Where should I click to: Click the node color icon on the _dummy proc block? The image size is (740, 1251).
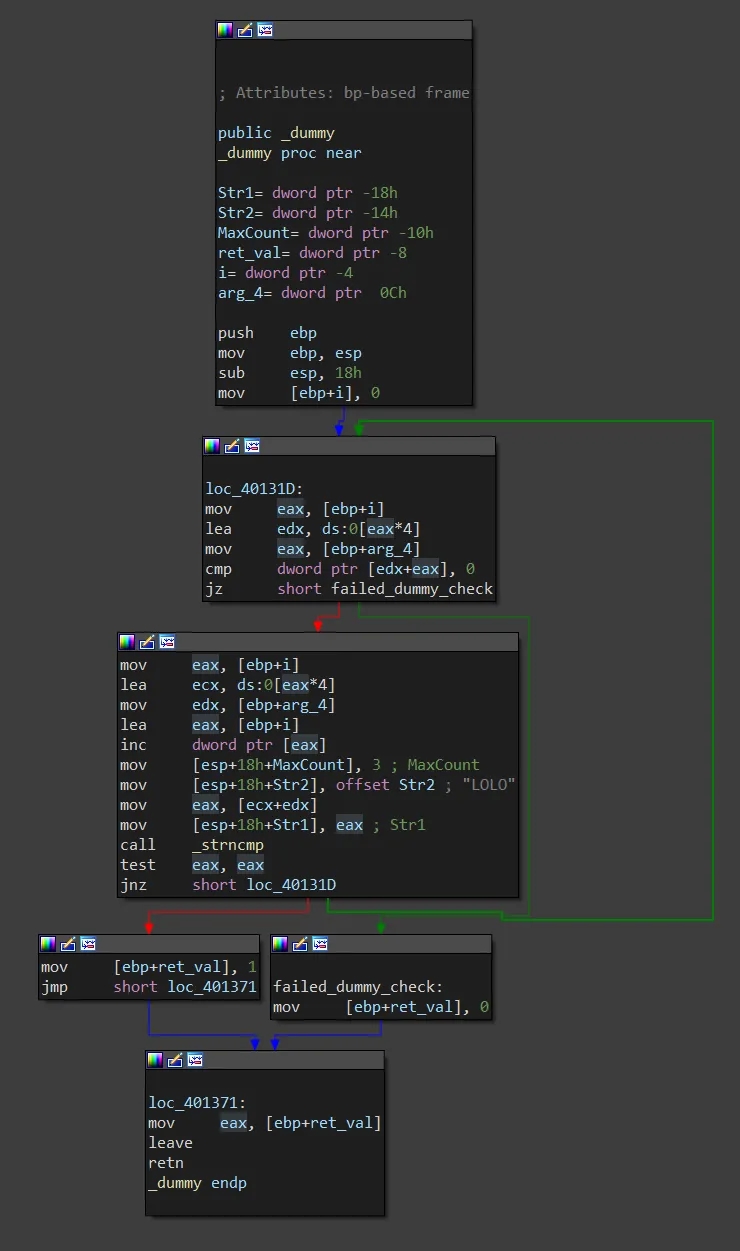(225, 30)
